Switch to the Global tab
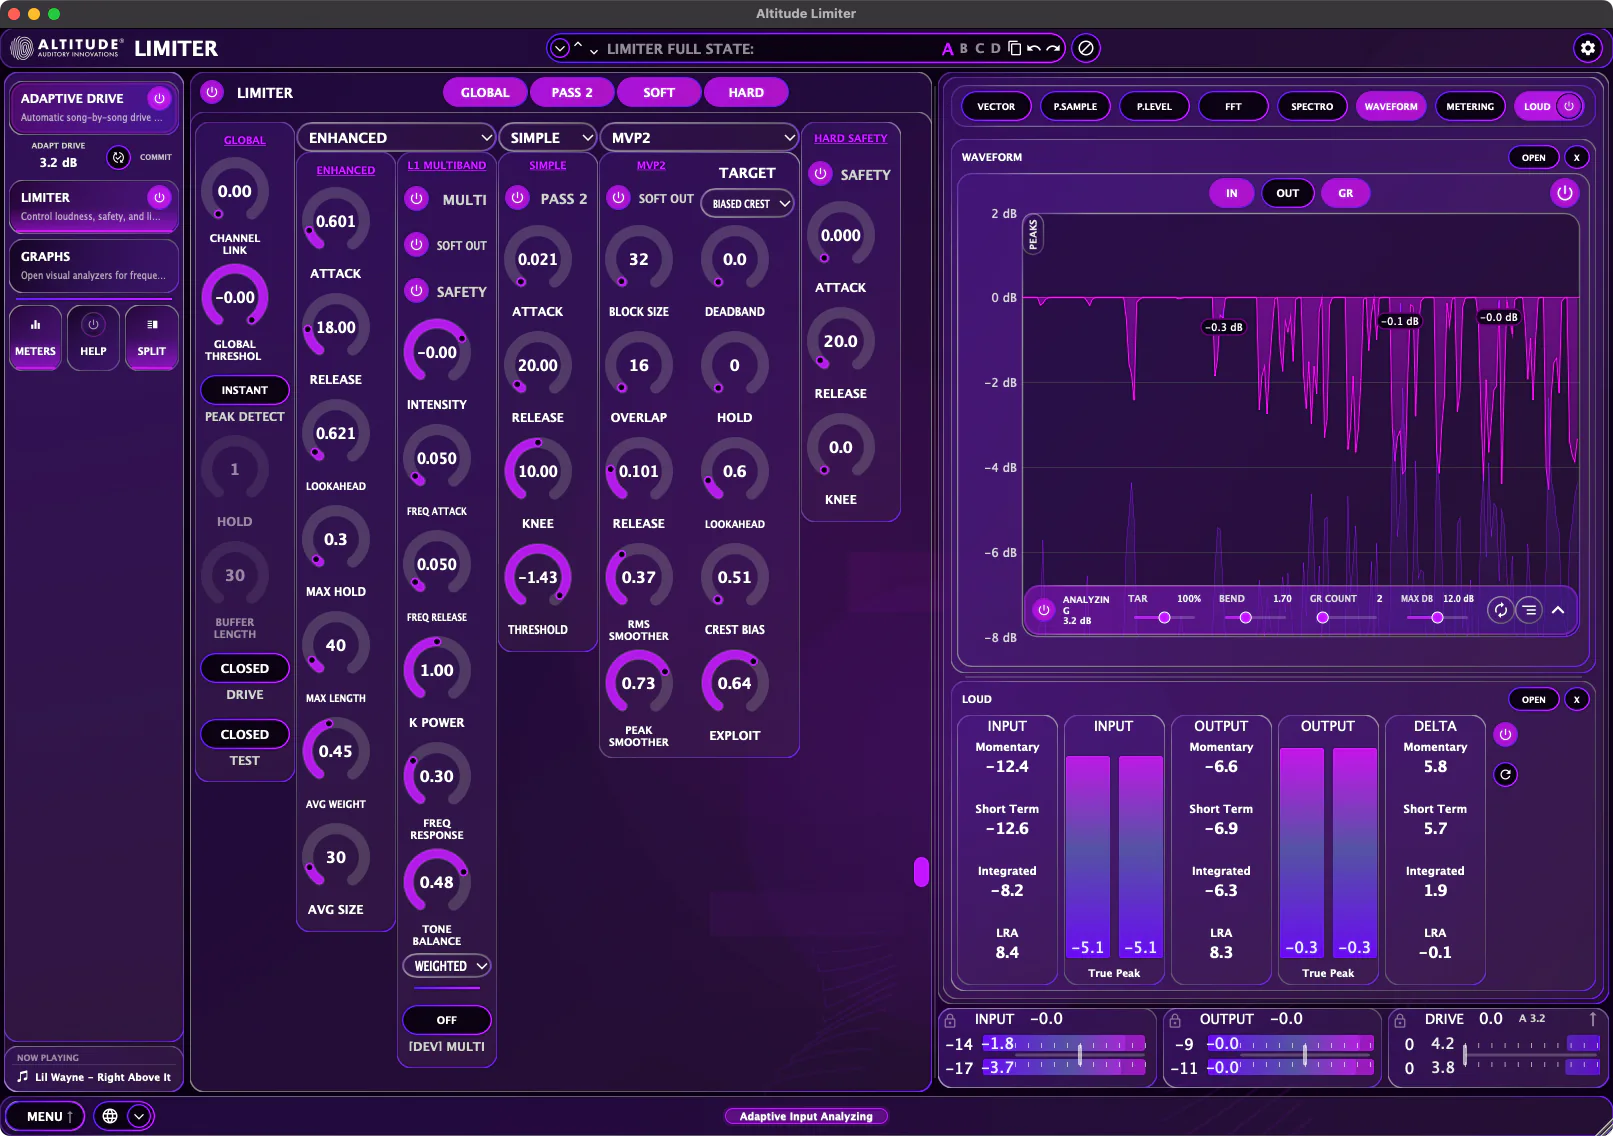 tap(485, 92)
